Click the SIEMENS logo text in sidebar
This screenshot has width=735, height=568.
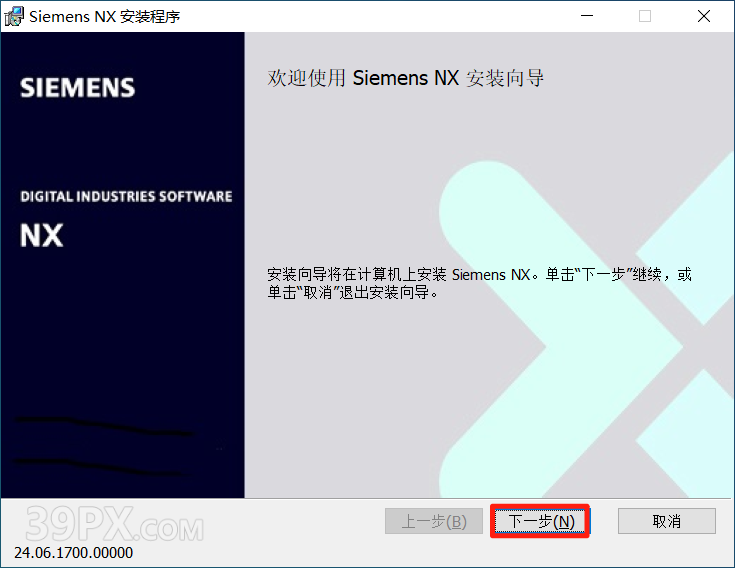tap(77, 88)
